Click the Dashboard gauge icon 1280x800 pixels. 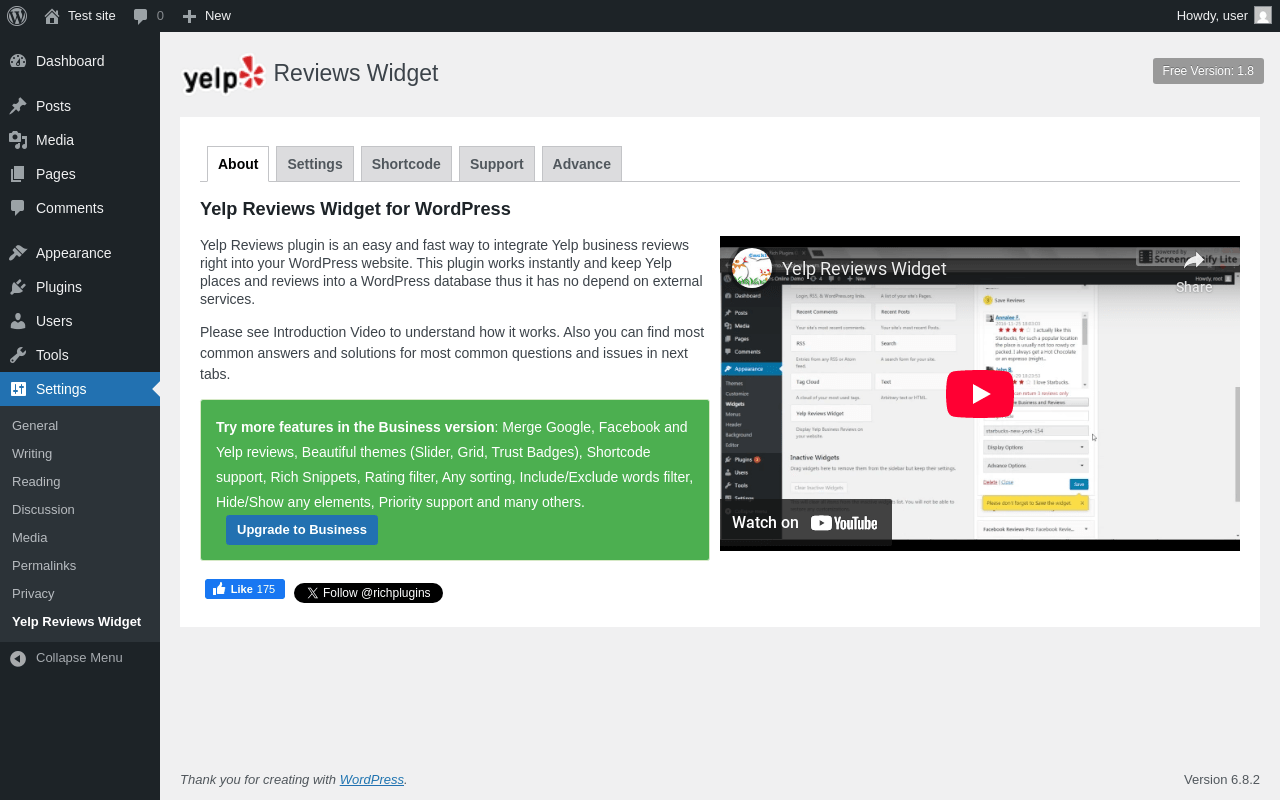pyautogui.click(x=18, y=61)
